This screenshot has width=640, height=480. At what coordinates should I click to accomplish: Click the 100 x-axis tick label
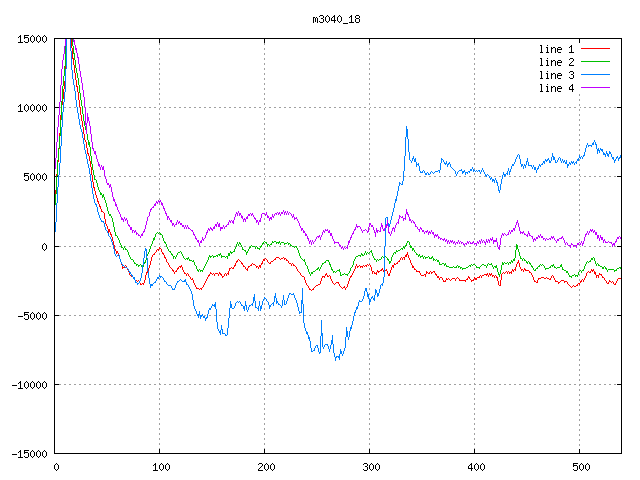tap(160, 467)
